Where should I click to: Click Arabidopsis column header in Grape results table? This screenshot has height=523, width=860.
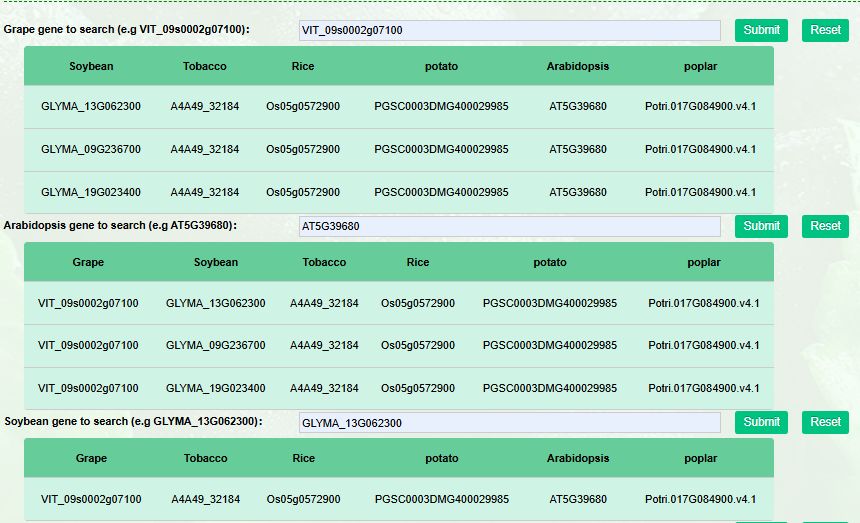[577, 67]
